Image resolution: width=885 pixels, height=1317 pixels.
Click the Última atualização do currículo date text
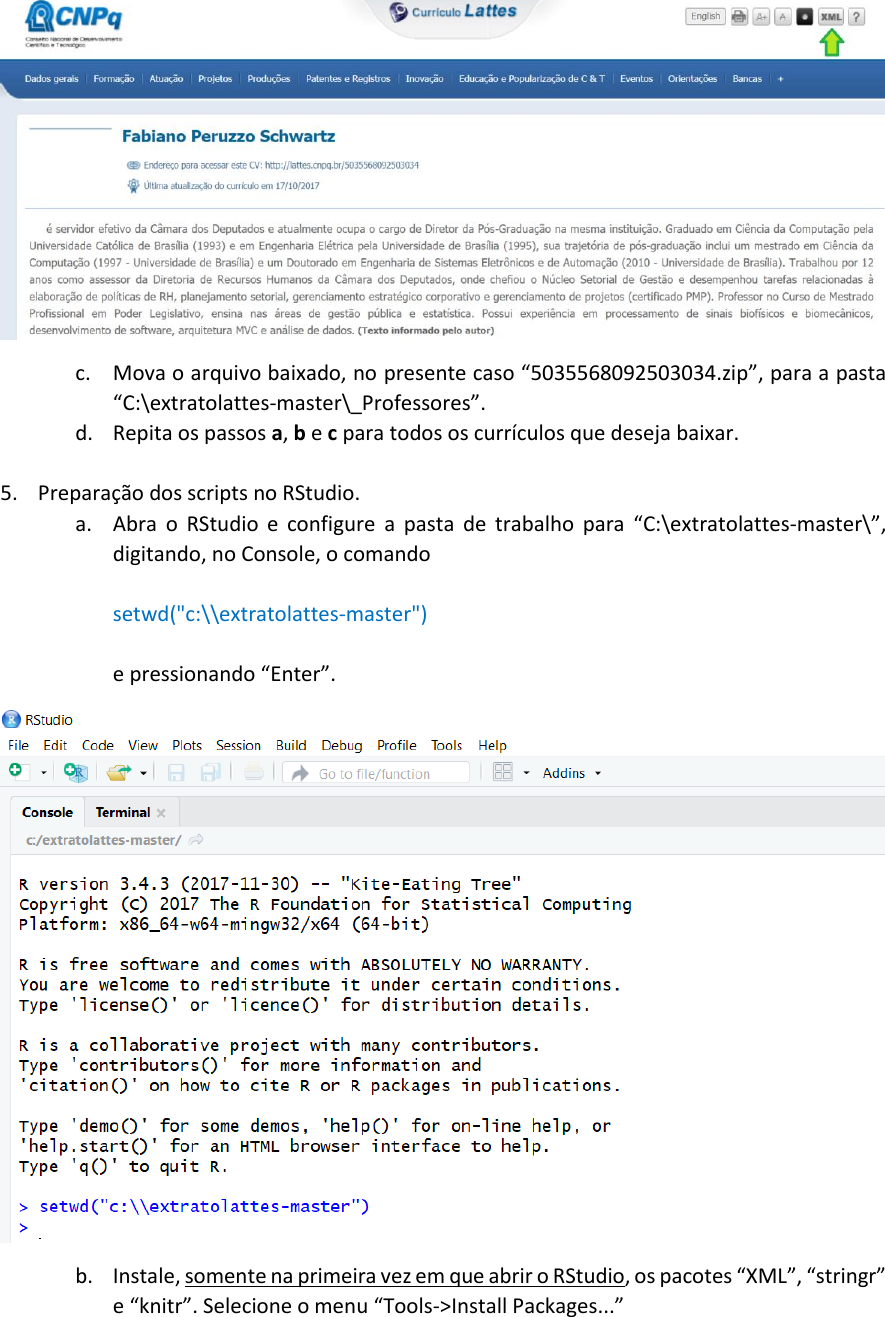coord(230,186)
